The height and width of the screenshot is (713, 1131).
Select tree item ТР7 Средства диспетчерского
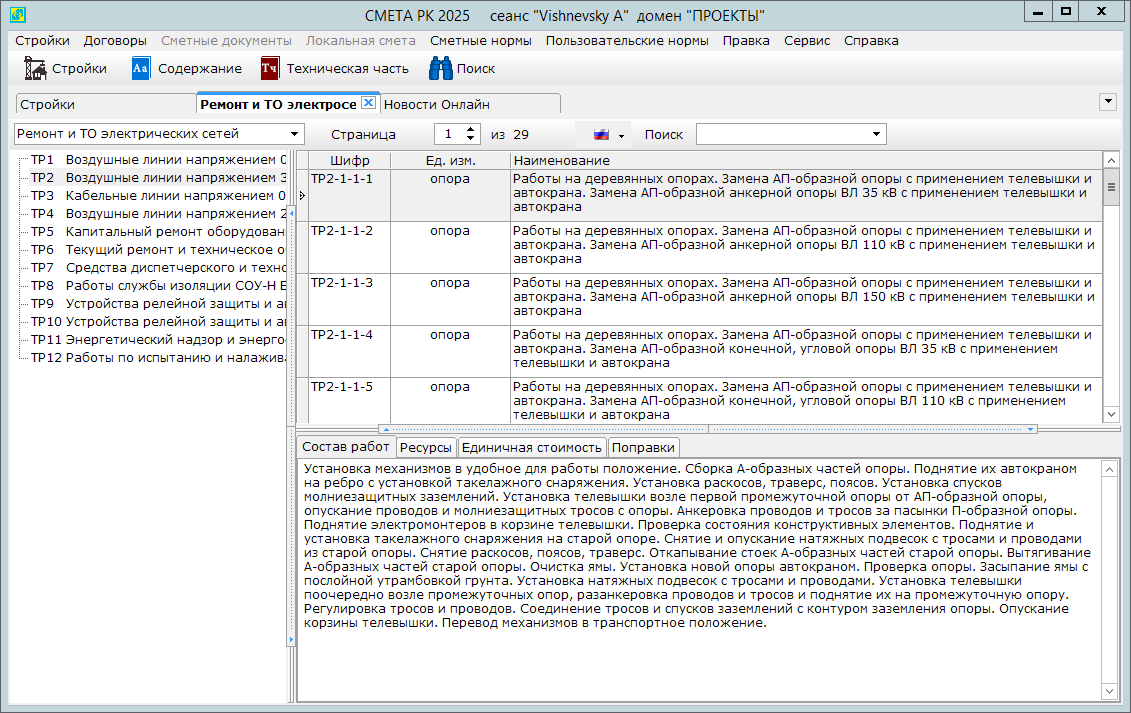(x=158, y=268)
